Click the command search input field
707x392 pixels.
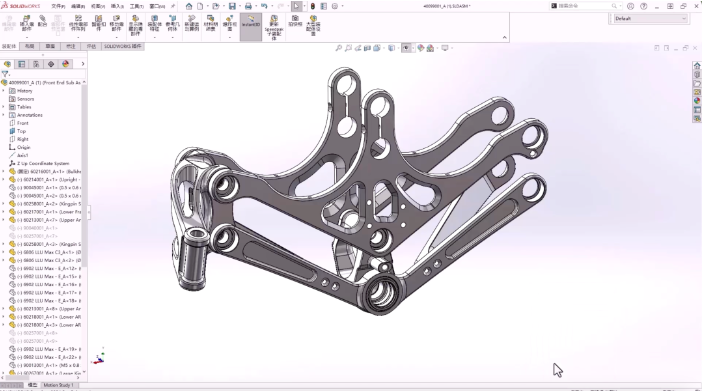pos(584,6)
